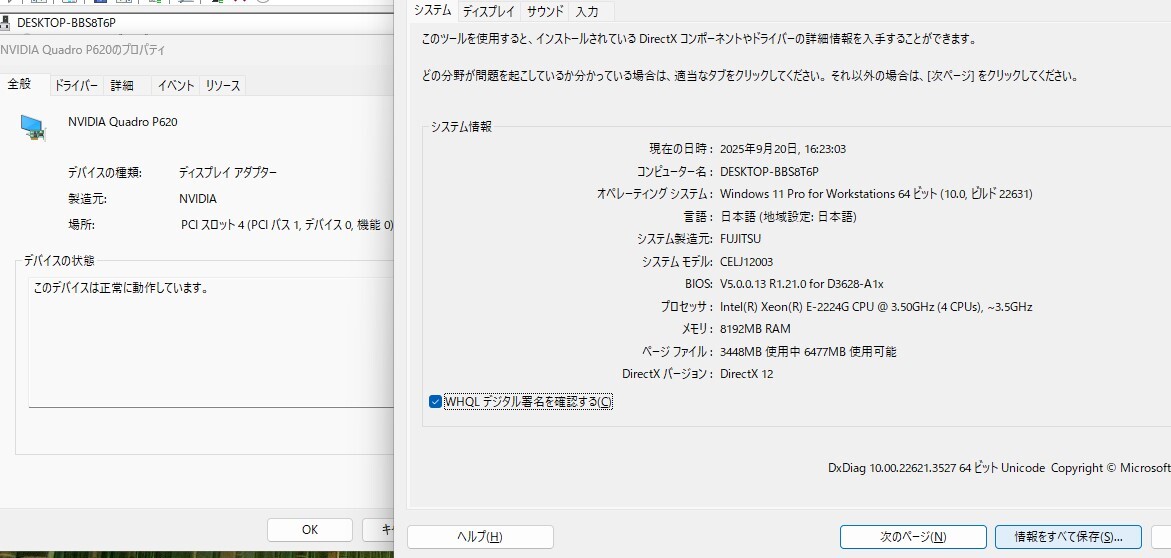Click computer name value DESKTOP-BBS8T6P in DxDiag
The image size is (1171, 558).
click(769, 172)
